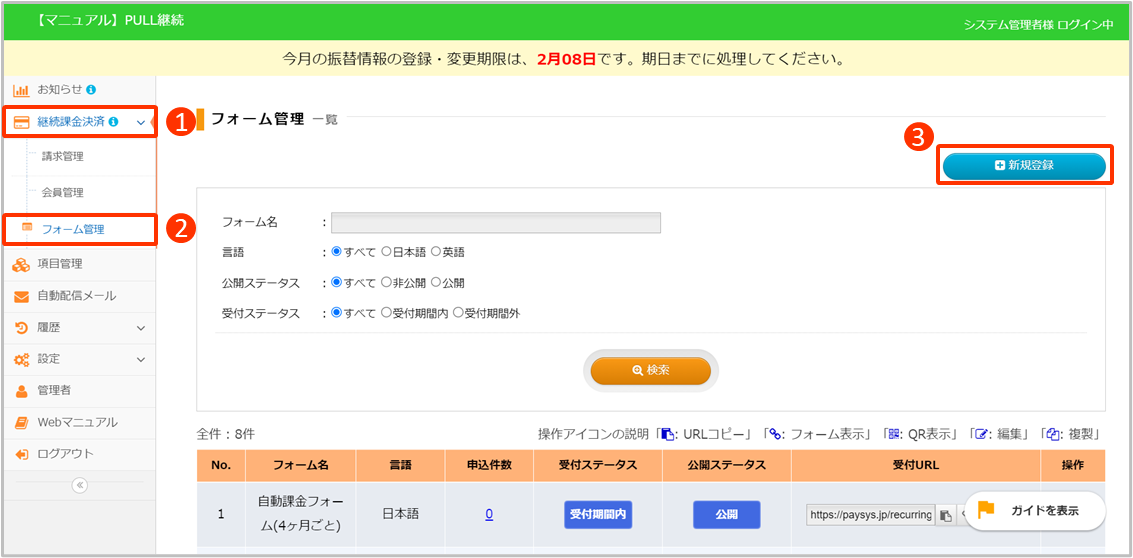This screenshot has height=558, width=1133.
Task: Select 非公開 in 公開ステータス filter
Action: [x=386, y=283]
